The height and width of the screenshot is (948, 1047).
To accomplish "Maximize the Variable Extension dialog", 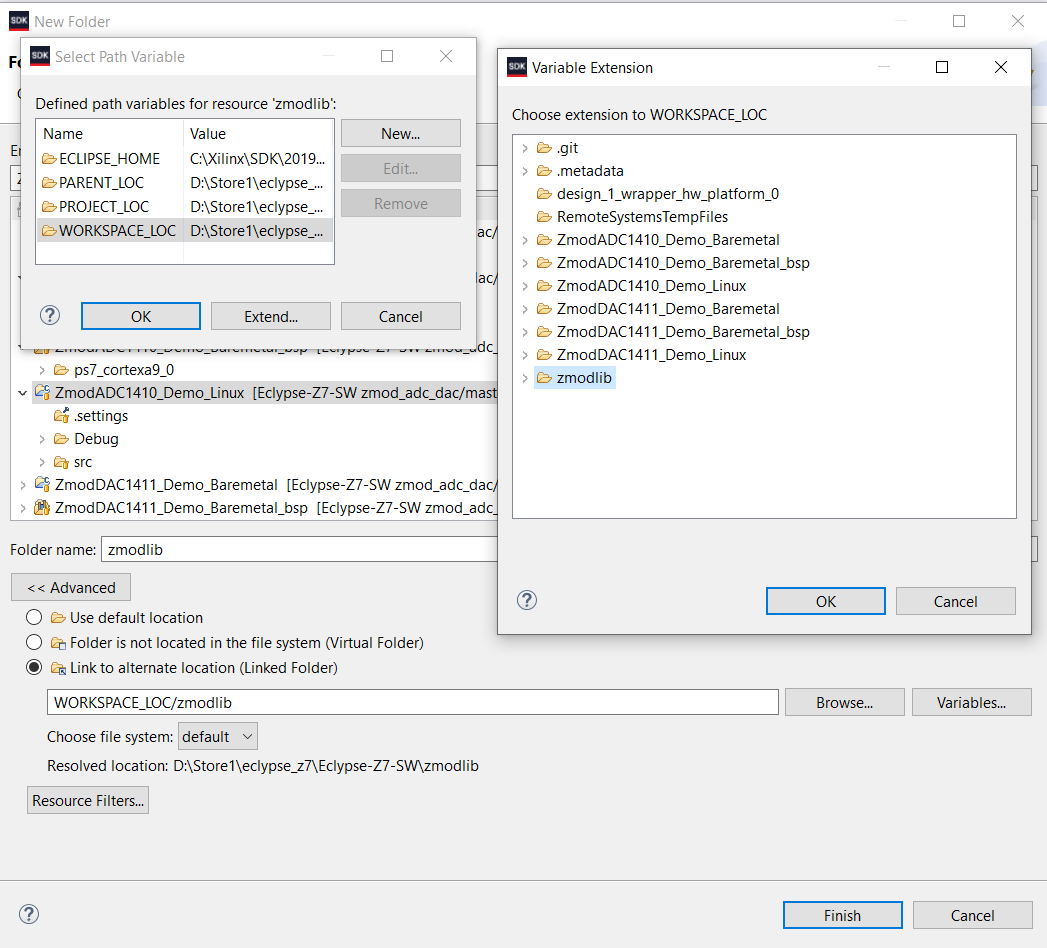I will click(941, 67).
